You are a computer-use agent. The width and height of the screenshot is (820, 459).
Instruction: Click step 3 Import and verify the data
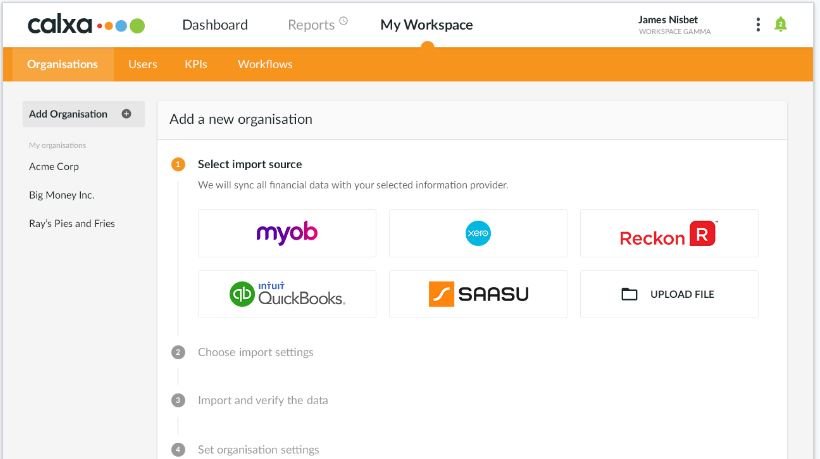coord(263,400)
